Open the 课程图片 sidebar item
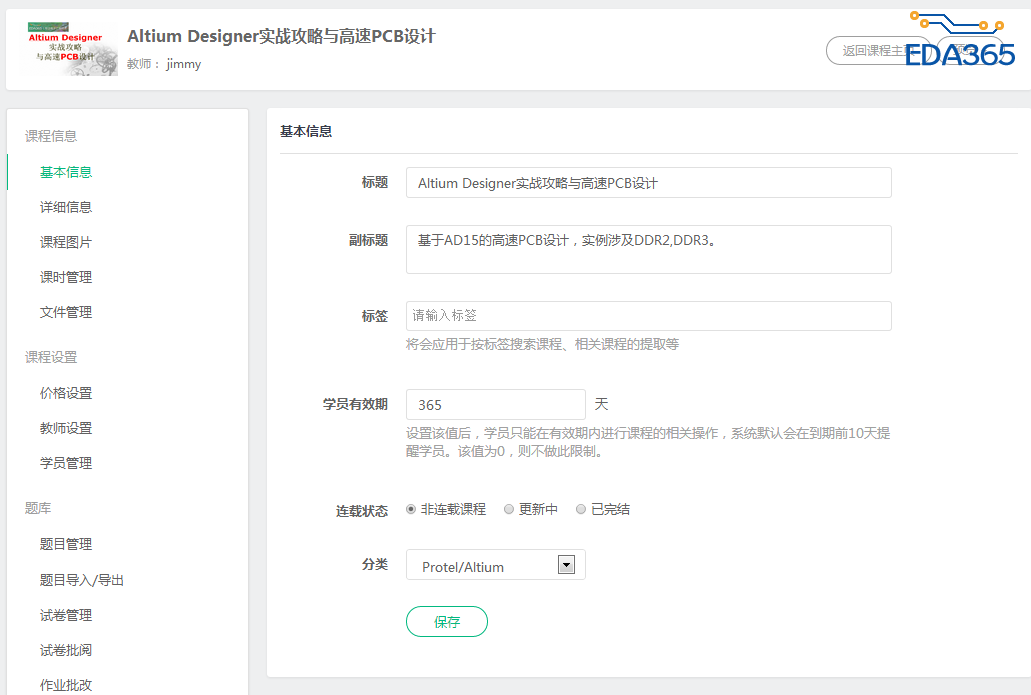 click(66, 242)
